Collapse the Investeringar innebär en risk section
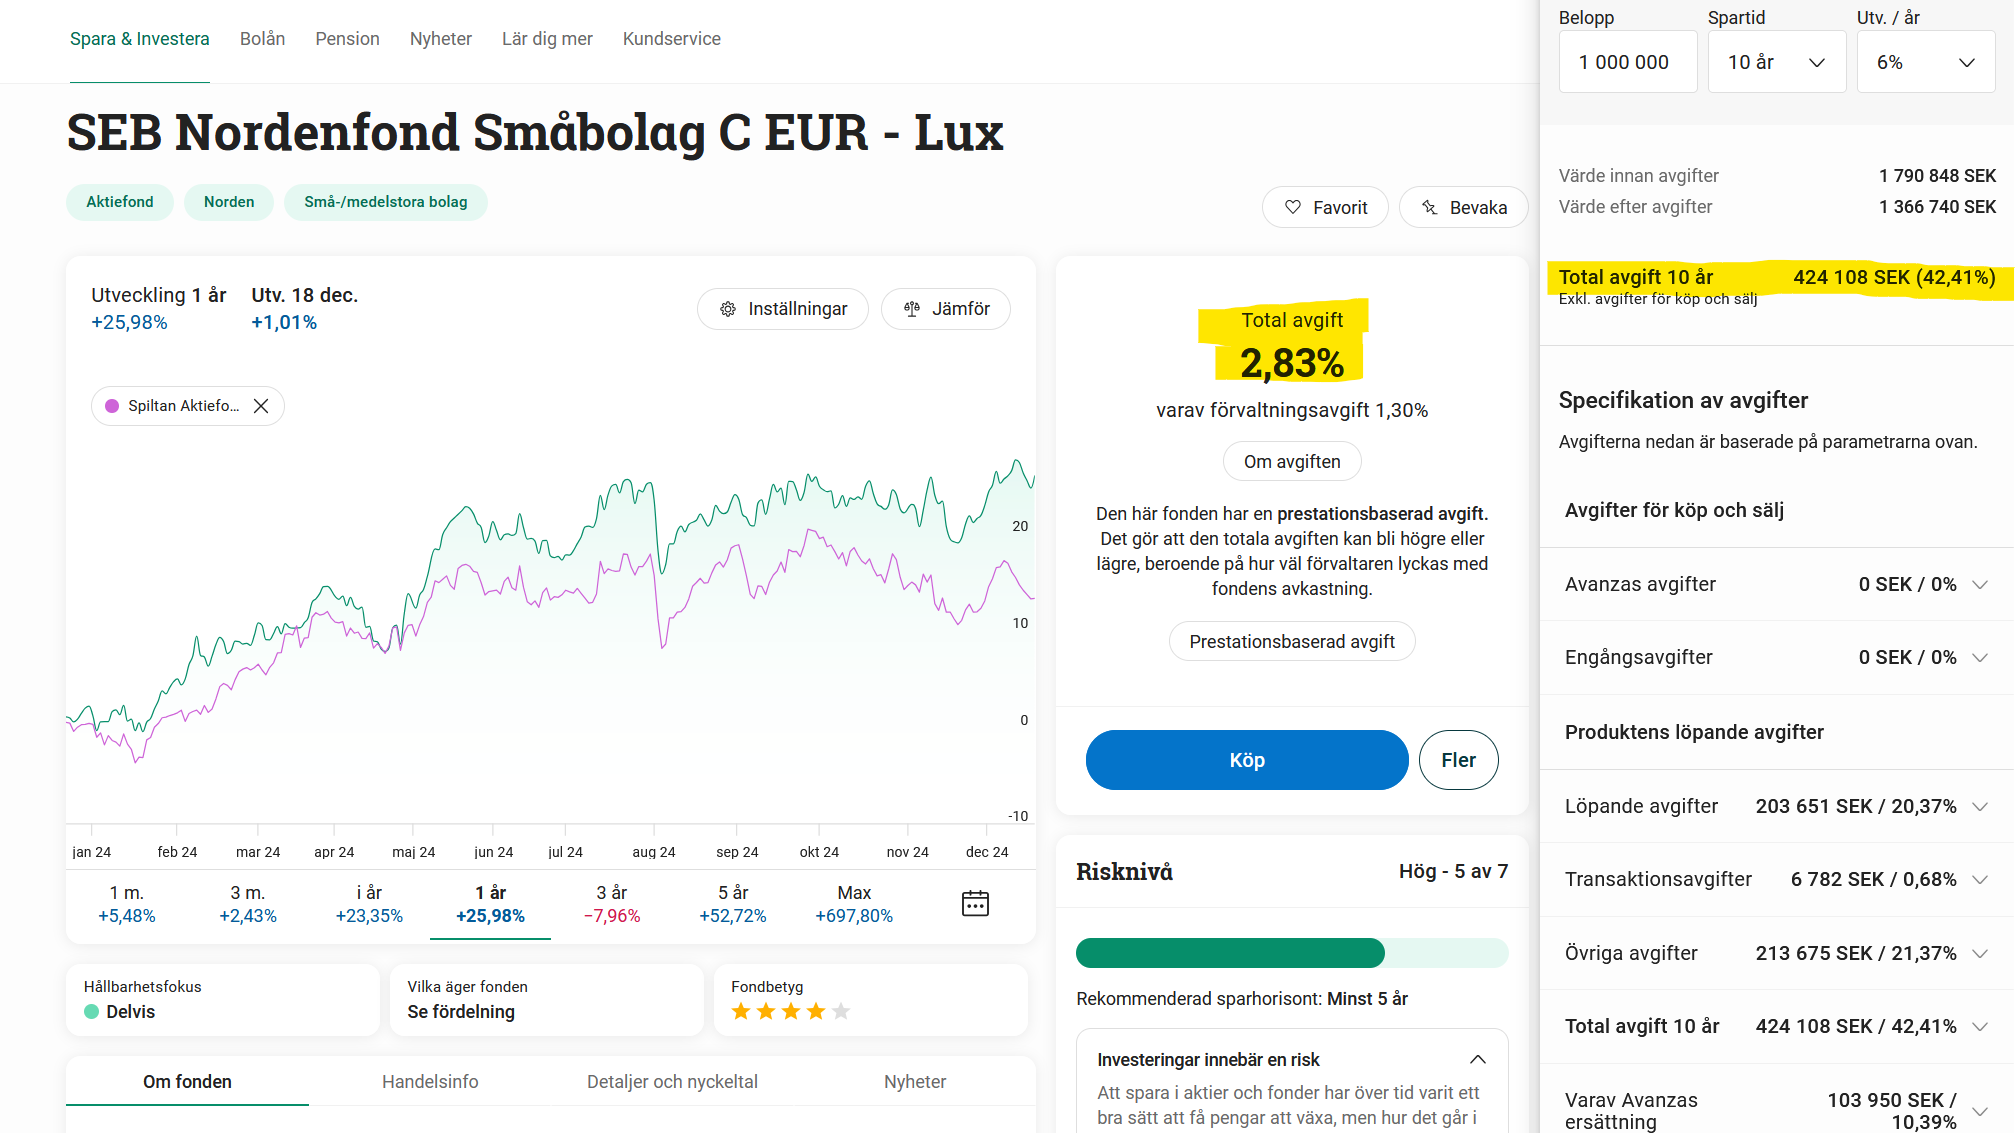 tap(1477, 1059)
